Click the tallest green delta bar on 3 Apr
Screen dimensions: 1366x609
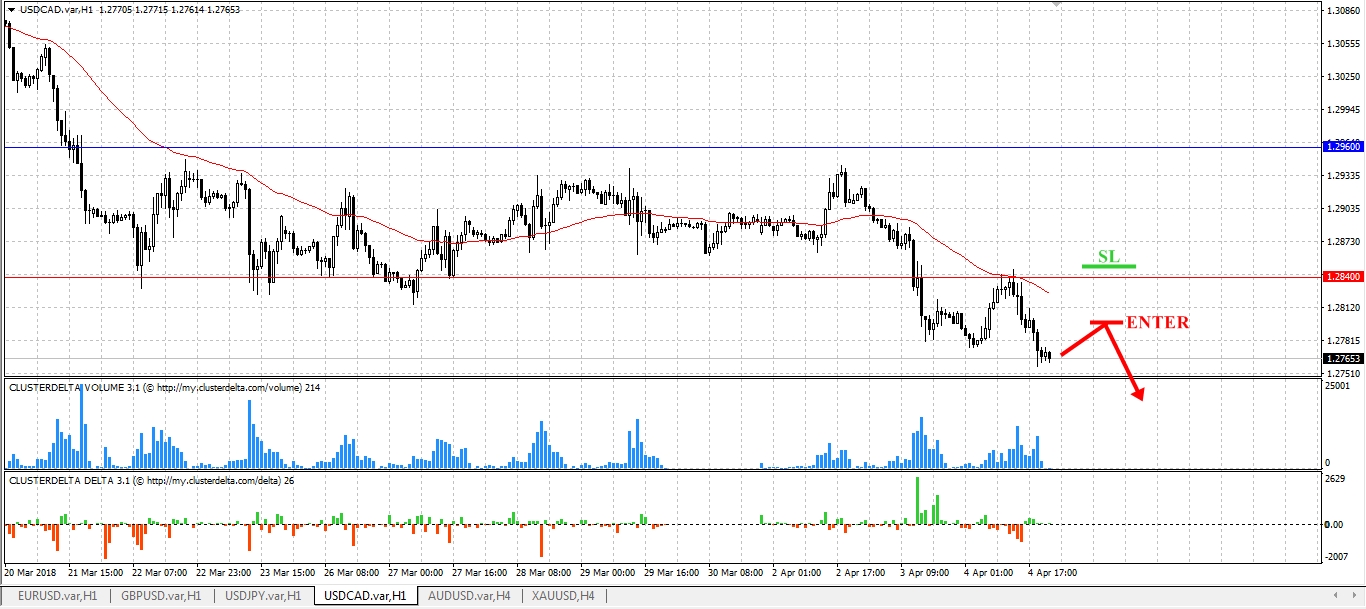click(917, 501)
